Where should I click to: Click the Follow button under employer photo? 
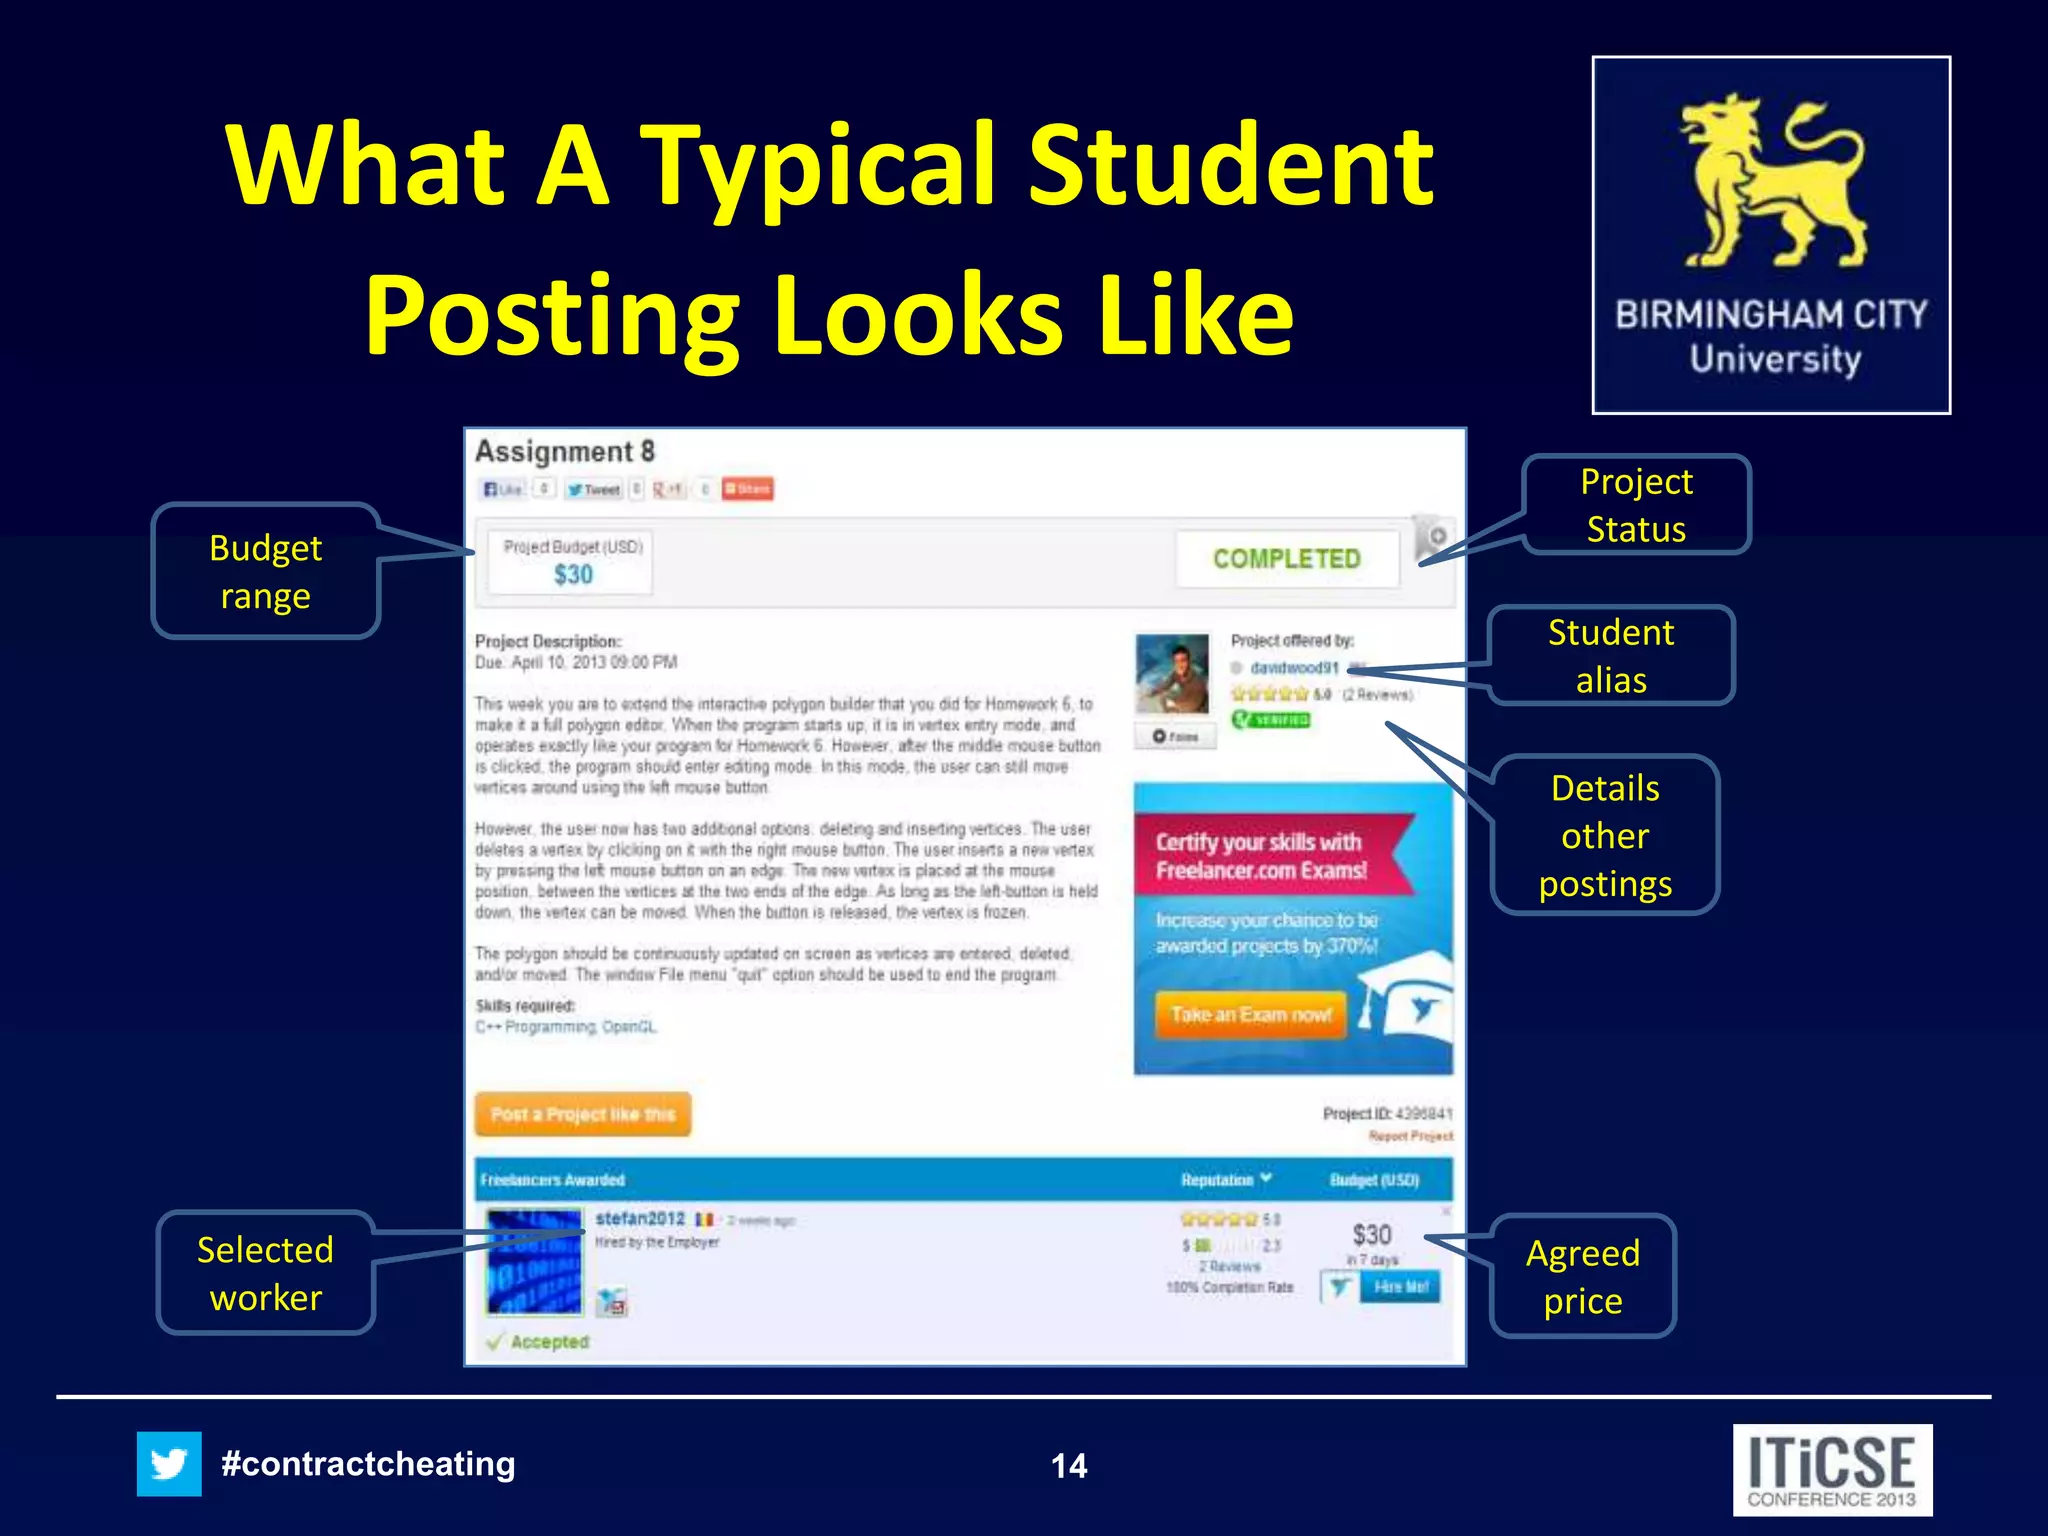click(1176, 736)
